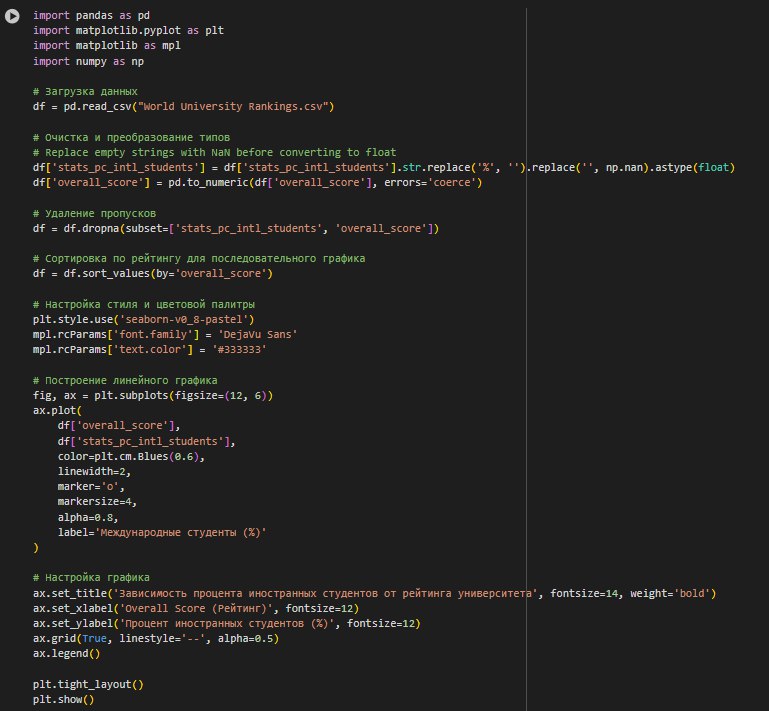Image resolution: width=769 pixels, height=711 pixels.
Task: Click the alpha=0.8 line
Action: pyautogui.click(x=88, y=517)
